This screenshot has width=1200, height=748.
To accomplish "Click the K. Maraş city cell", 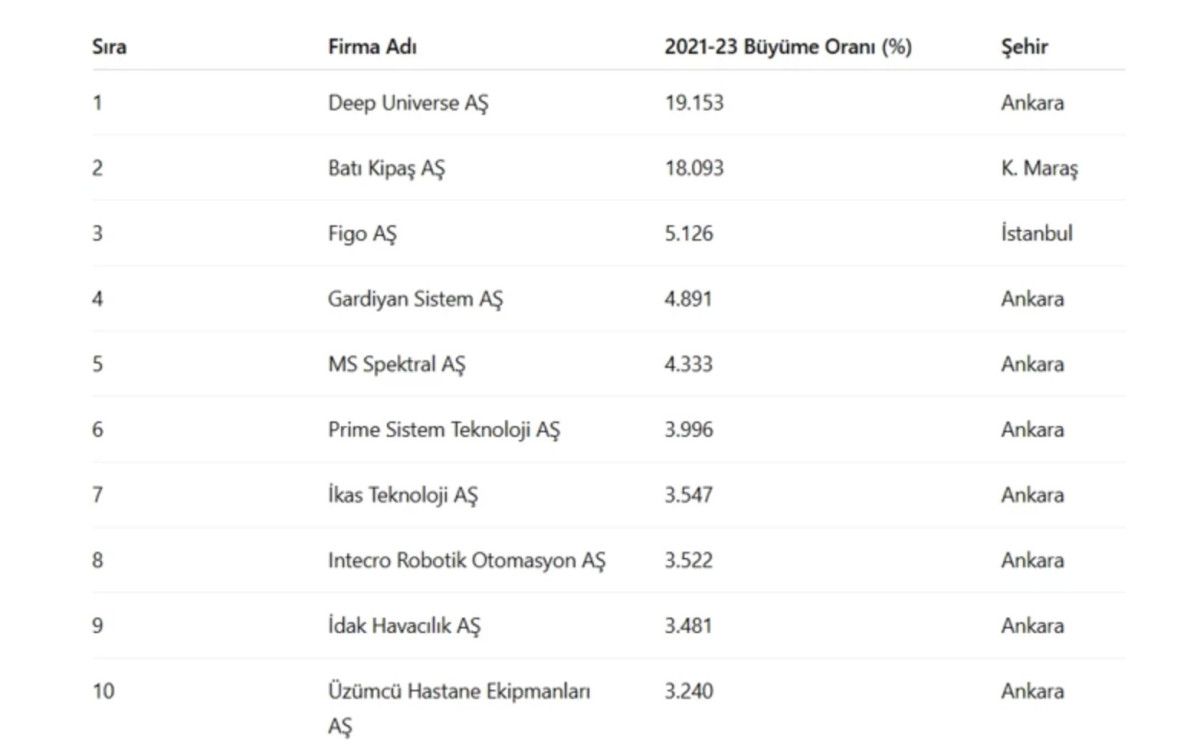I will click(x=1039, y=168).
